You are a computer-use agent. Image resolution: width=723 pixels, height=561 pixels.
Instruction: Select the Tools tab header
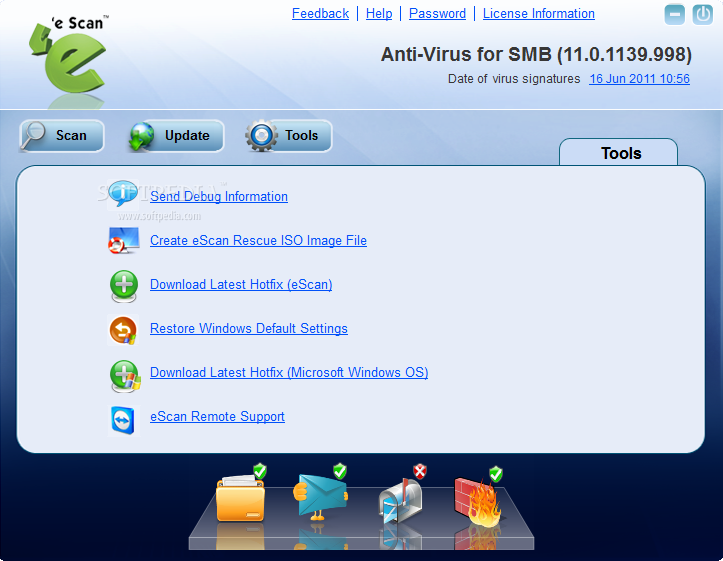tap(618, 153)
